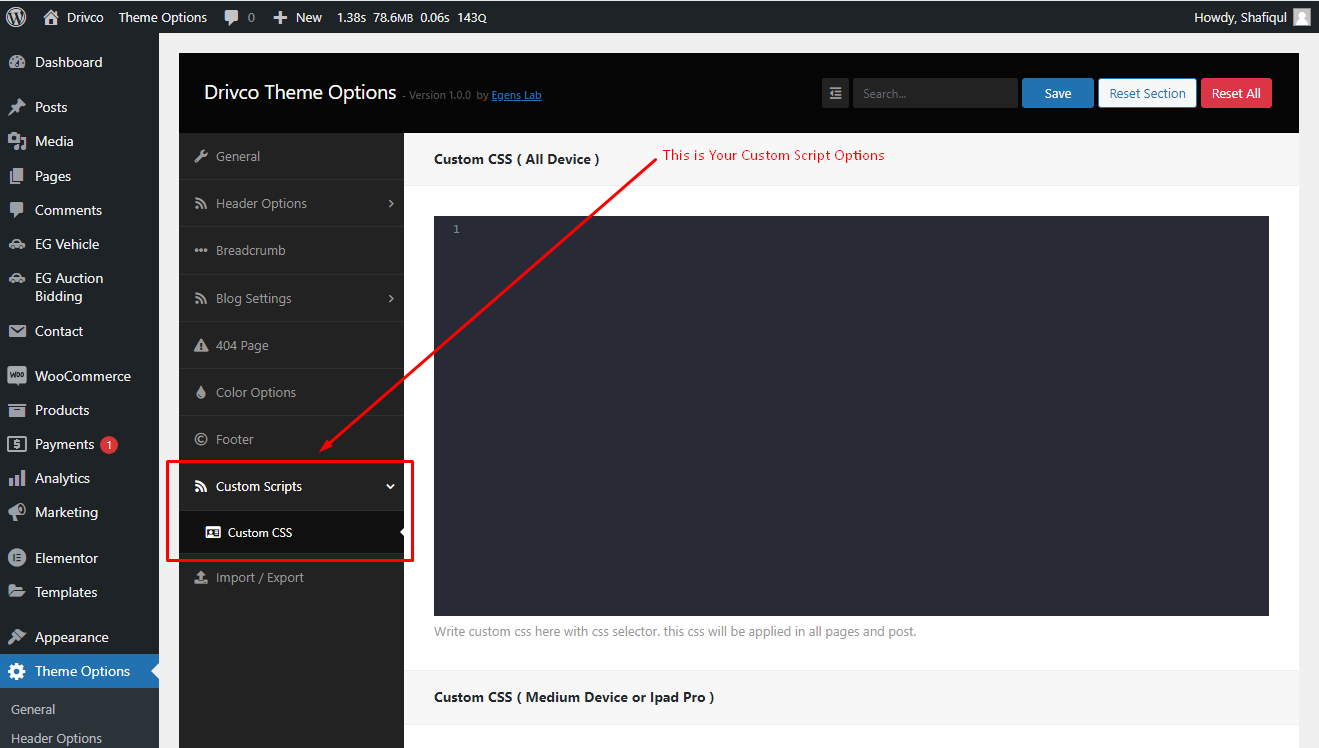Screen dimensions: 1319x748
Task: Open the Drivco site home icon
Action: pyautogui.click(x=51, y=17)
